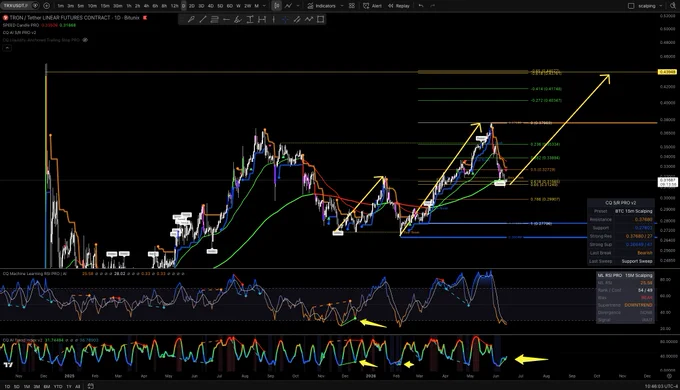This screenshot has width=680, height=390.
Task: Set chart range to 1M
Action: coord(26,386)
